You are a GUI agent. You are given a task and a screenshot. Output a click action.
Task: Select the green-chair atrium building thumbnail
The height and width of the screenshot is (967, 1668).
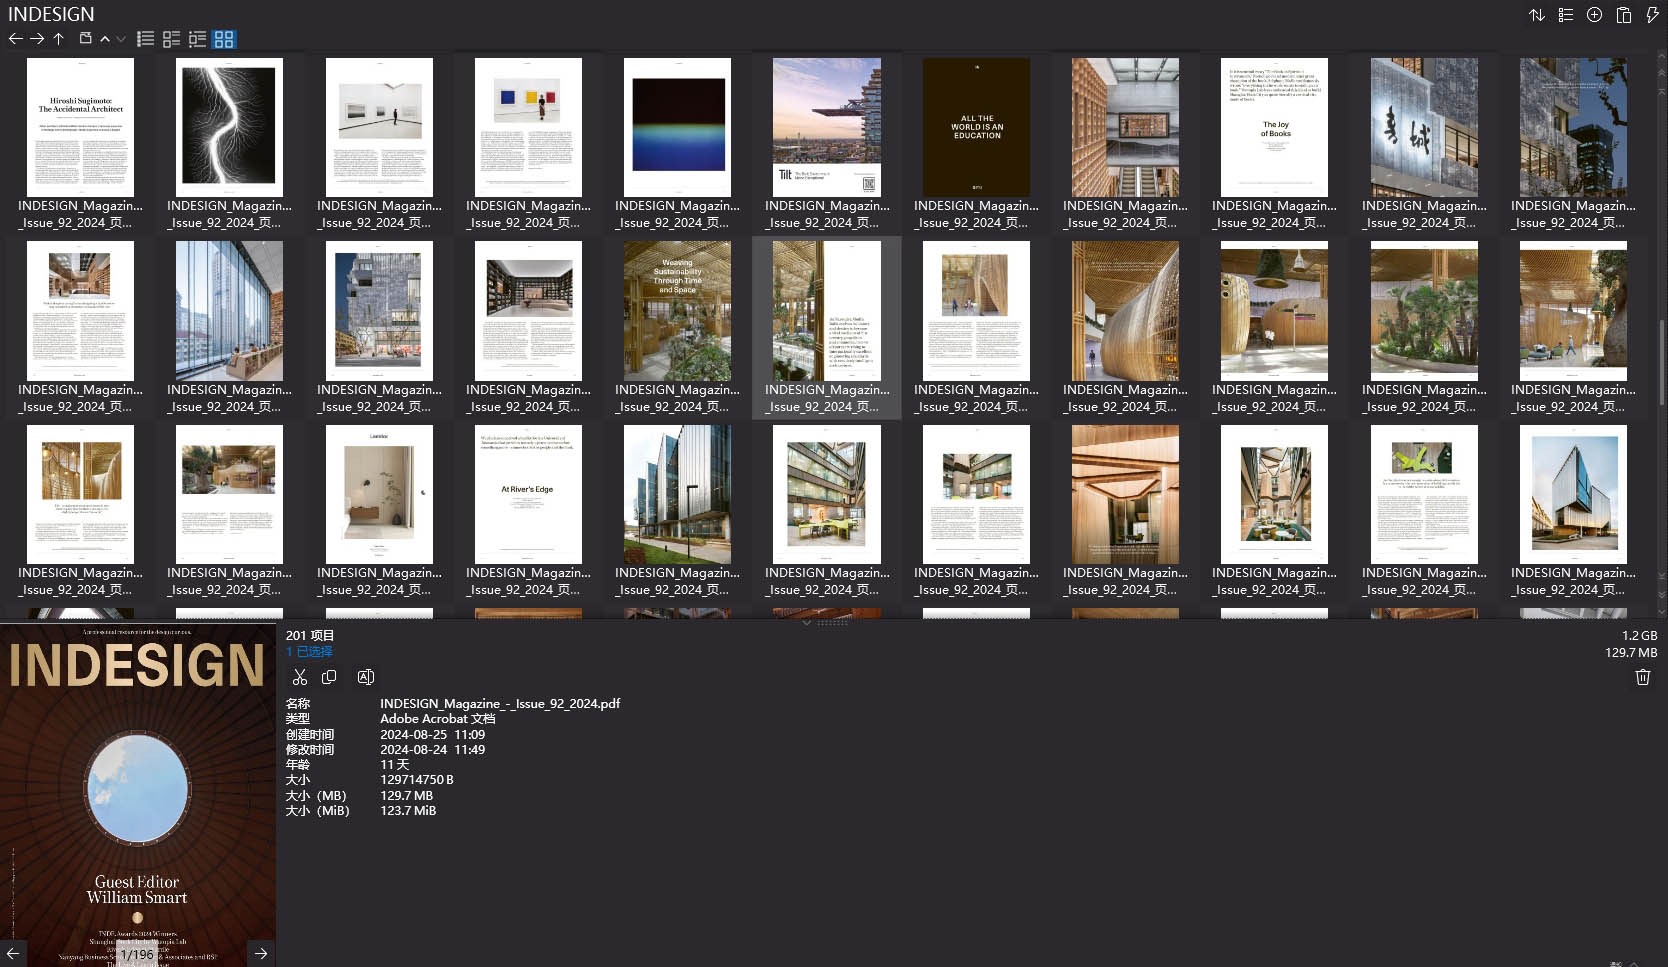coord(827,494)
